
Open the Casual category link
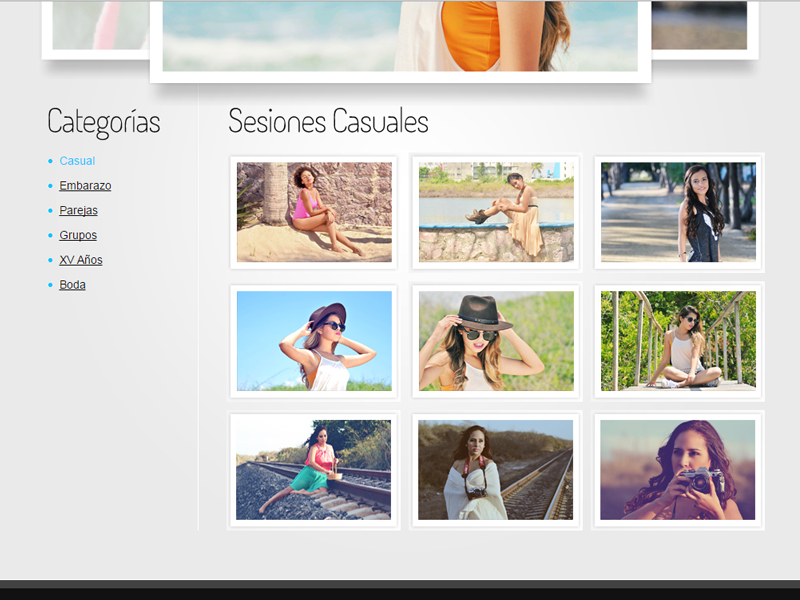[x=77, y=161]
